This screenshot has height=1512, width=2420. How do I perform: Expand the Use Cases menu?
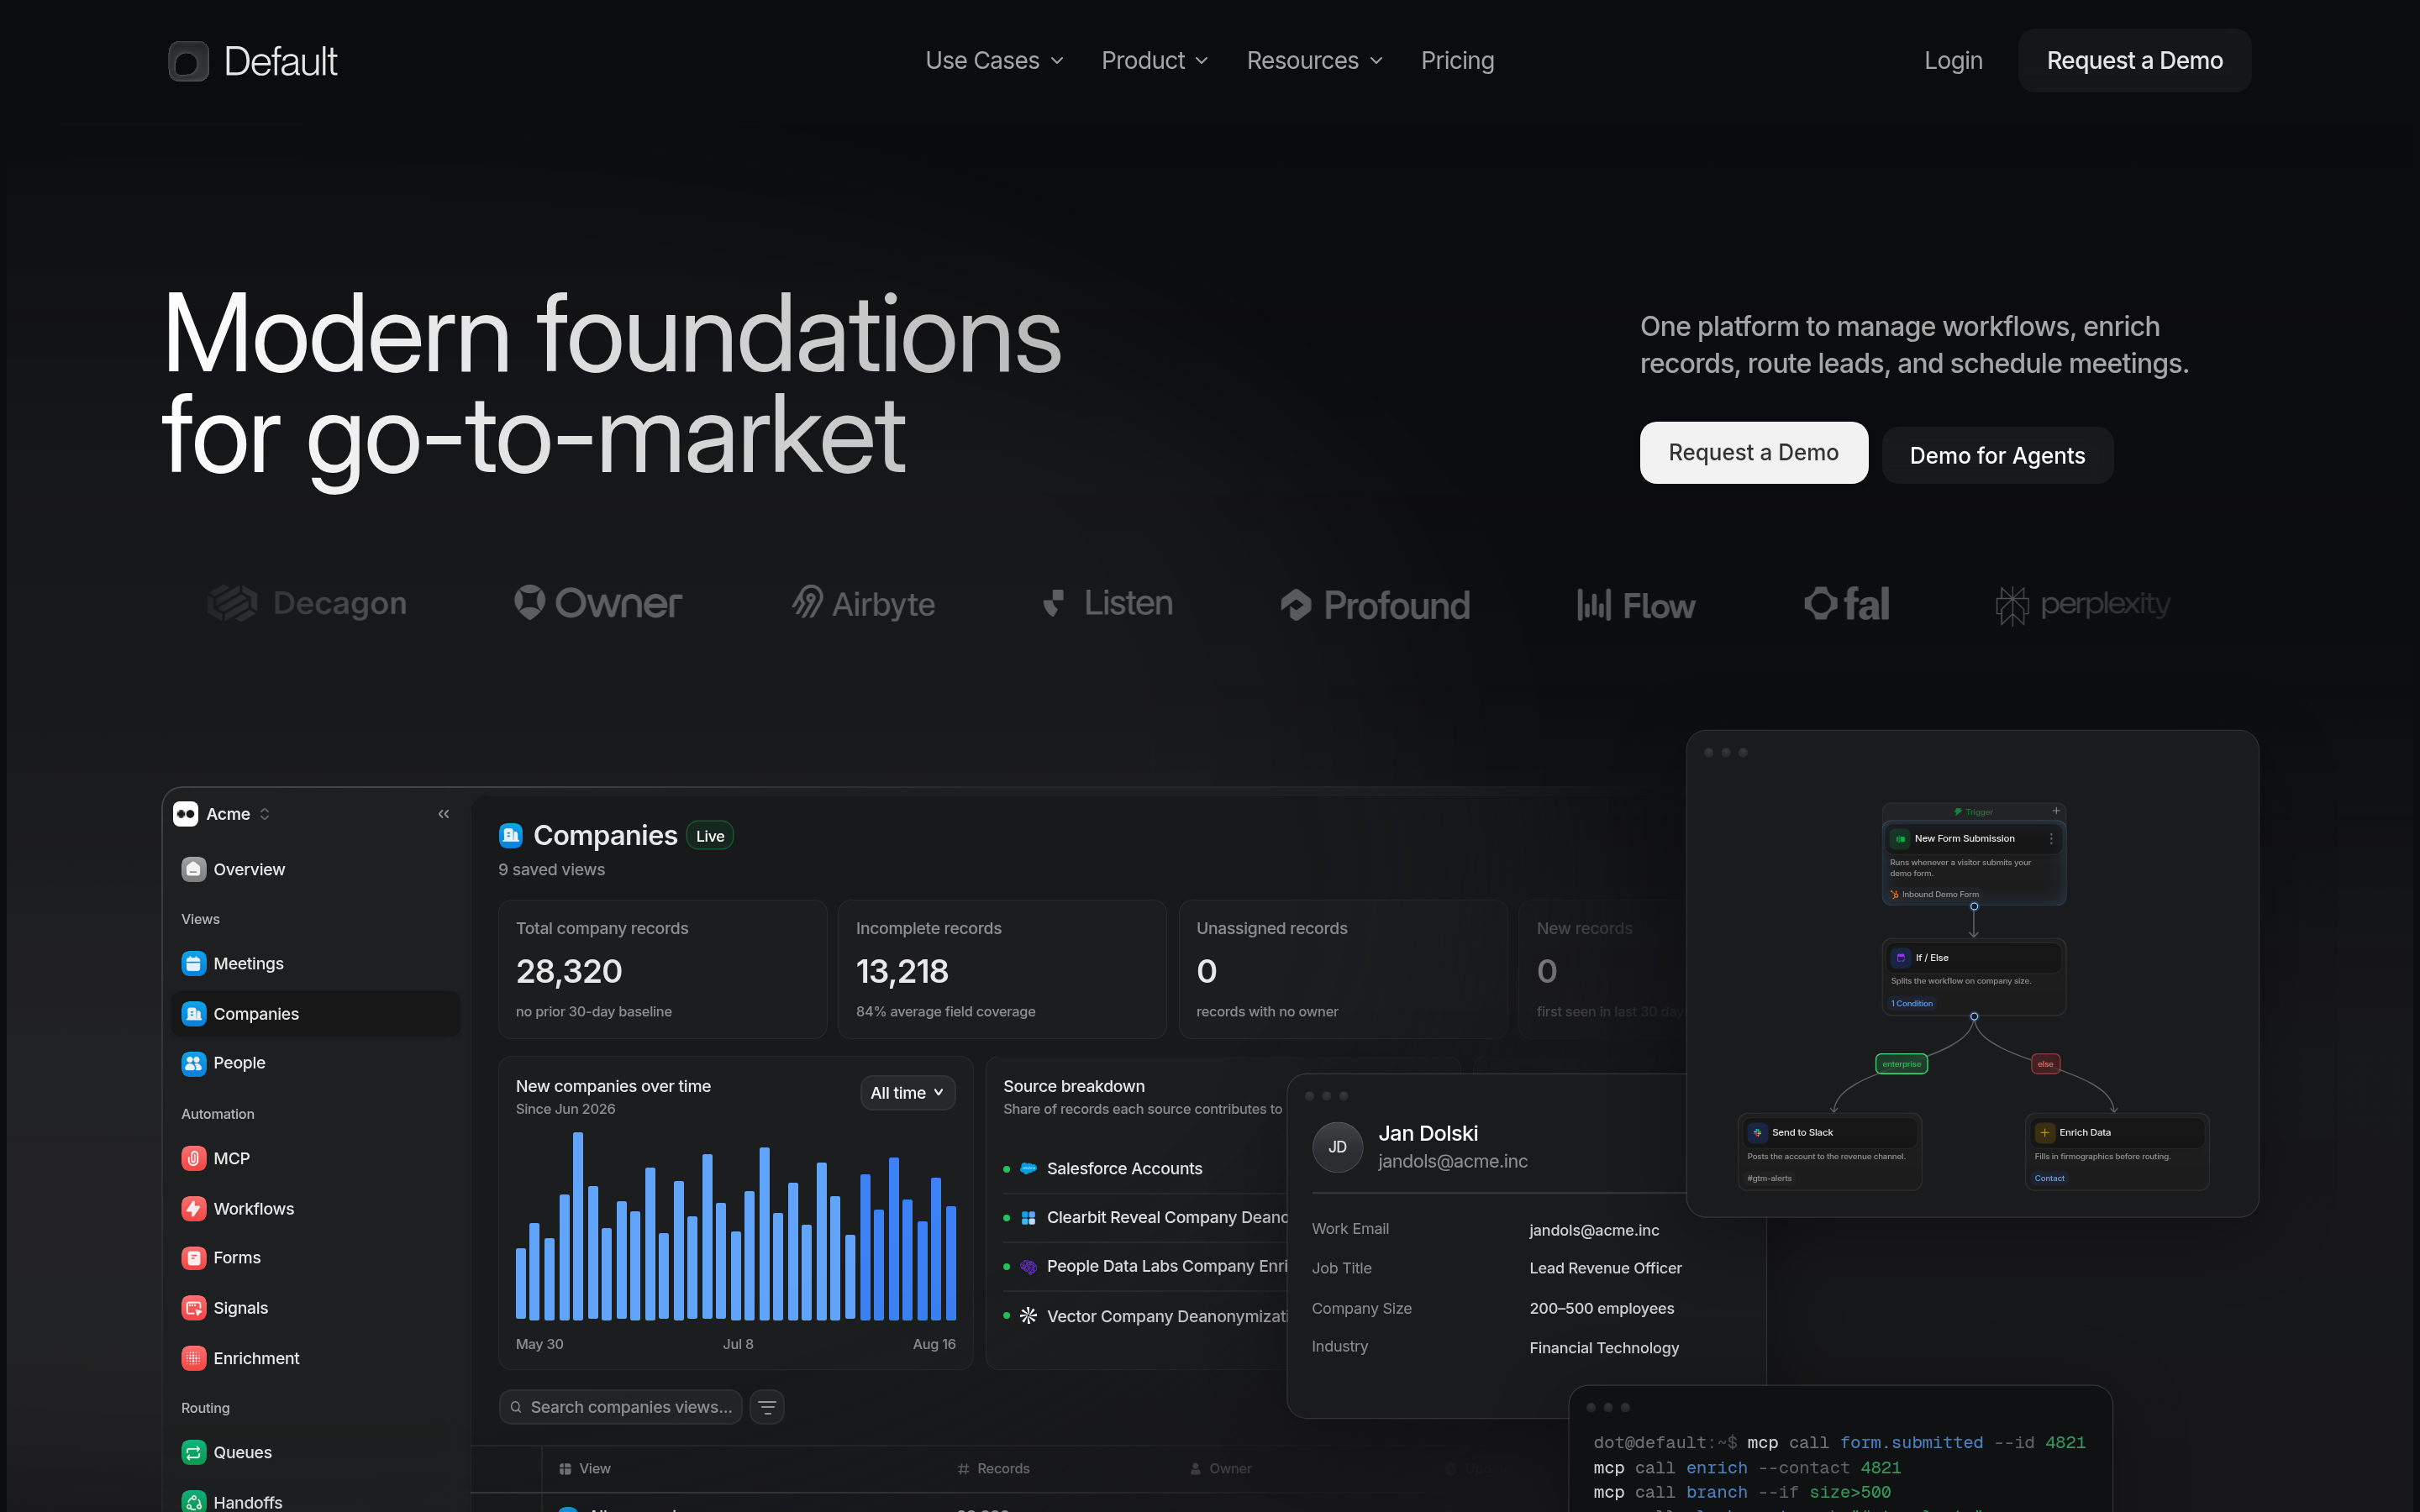pos(994,61)
